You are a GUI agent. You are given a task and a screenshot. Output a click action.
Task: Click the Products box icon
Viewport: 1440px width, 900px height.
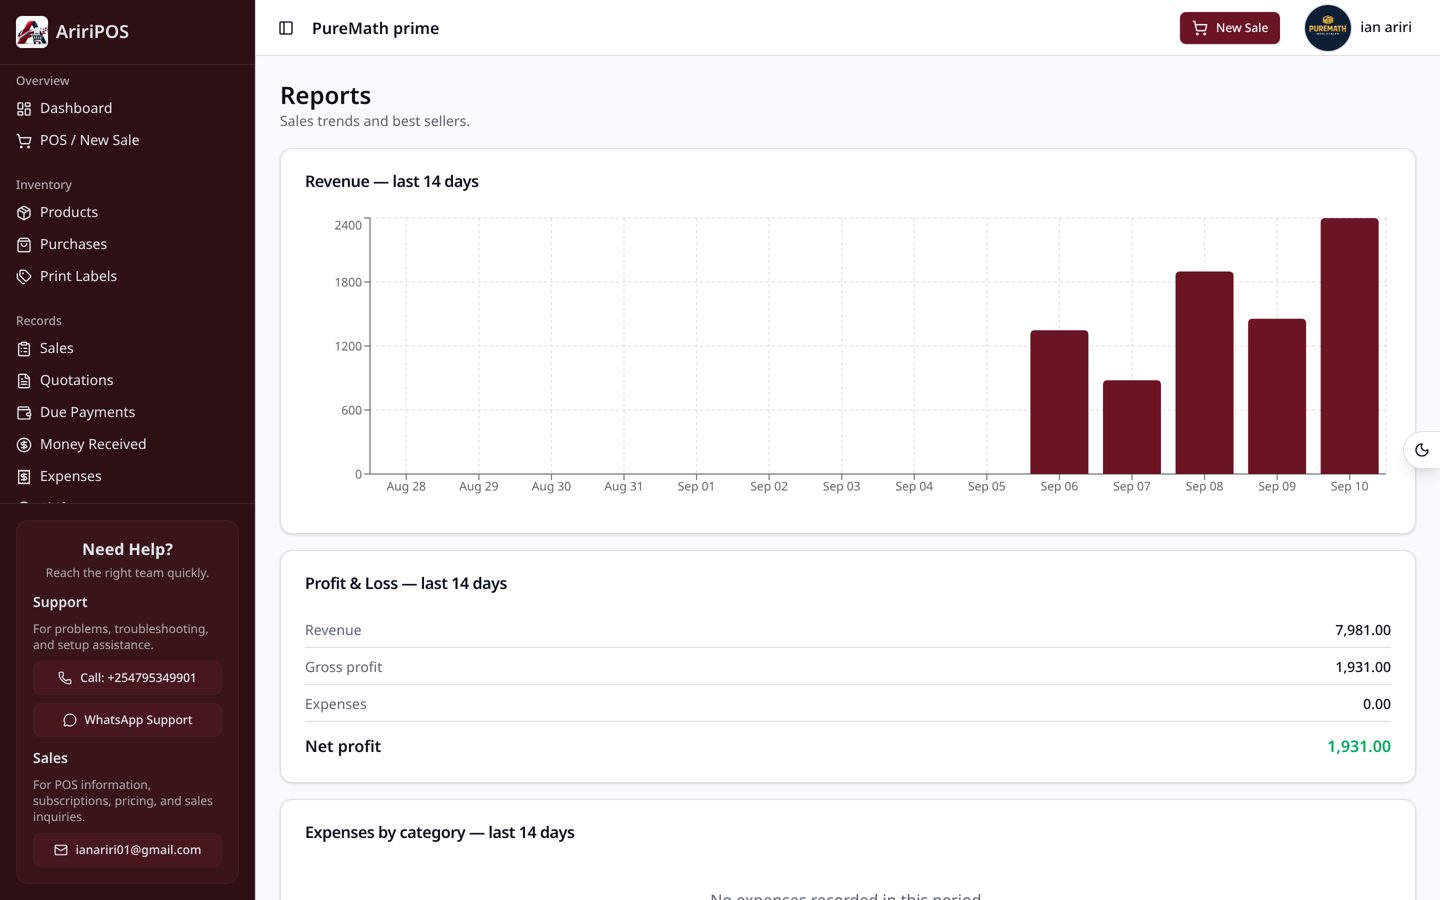click(x=24, y=213)
